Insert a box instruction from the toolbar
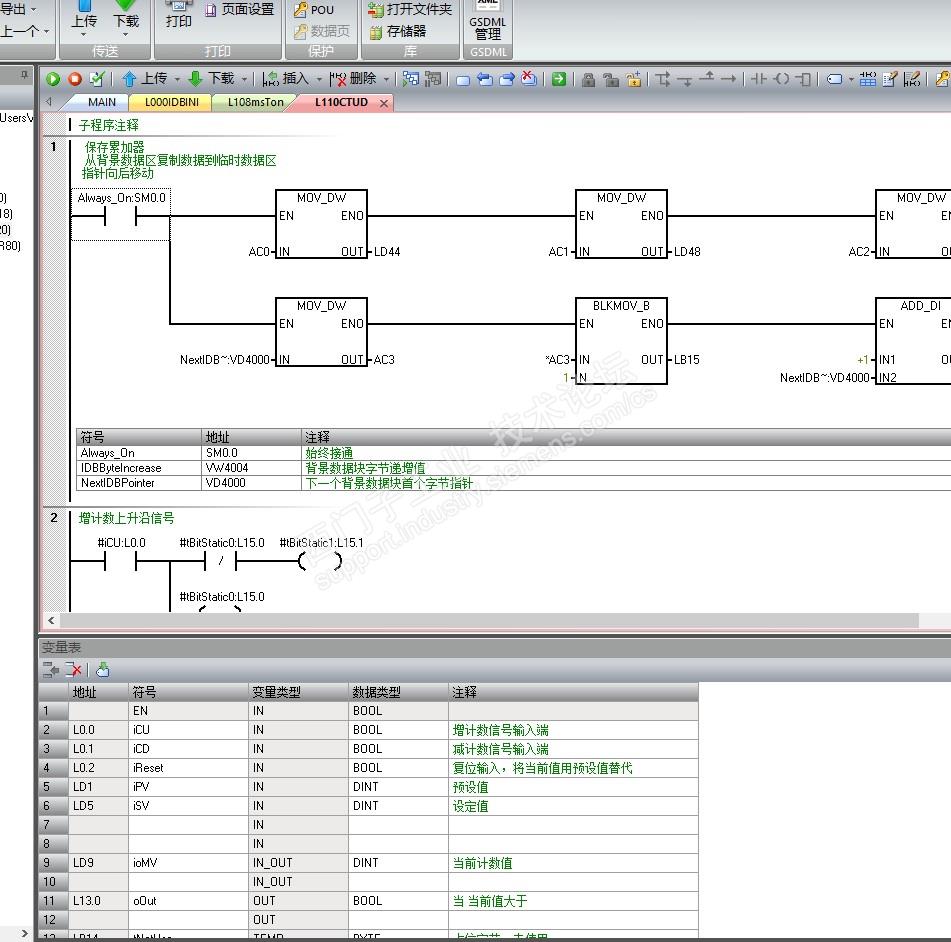Image resolution: width=951 pixels, height=942 pixels. 802,79
